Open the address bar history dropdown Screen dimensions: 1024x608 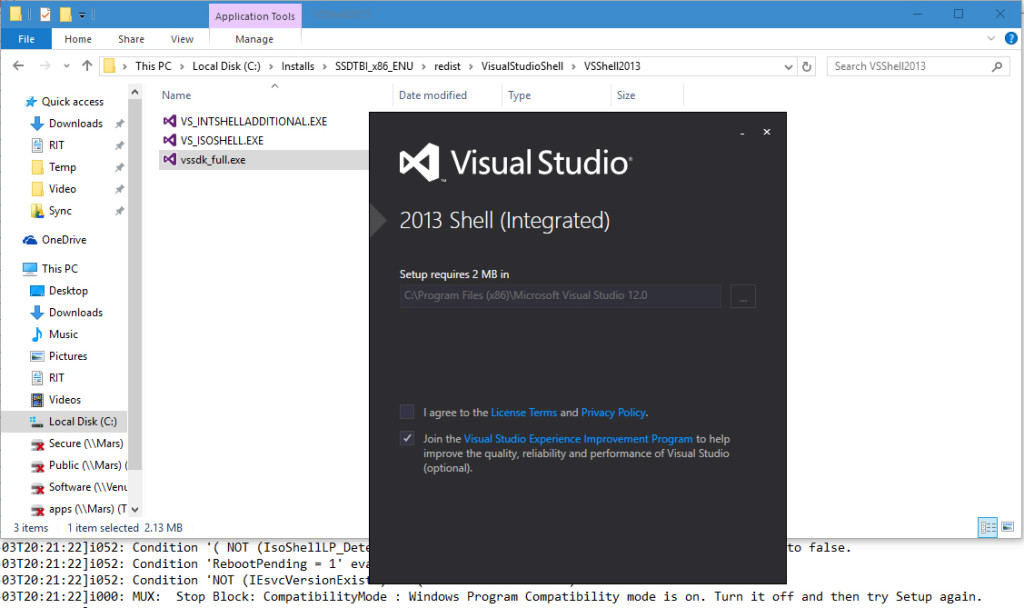pyautogui.click(x=788, y=67)
